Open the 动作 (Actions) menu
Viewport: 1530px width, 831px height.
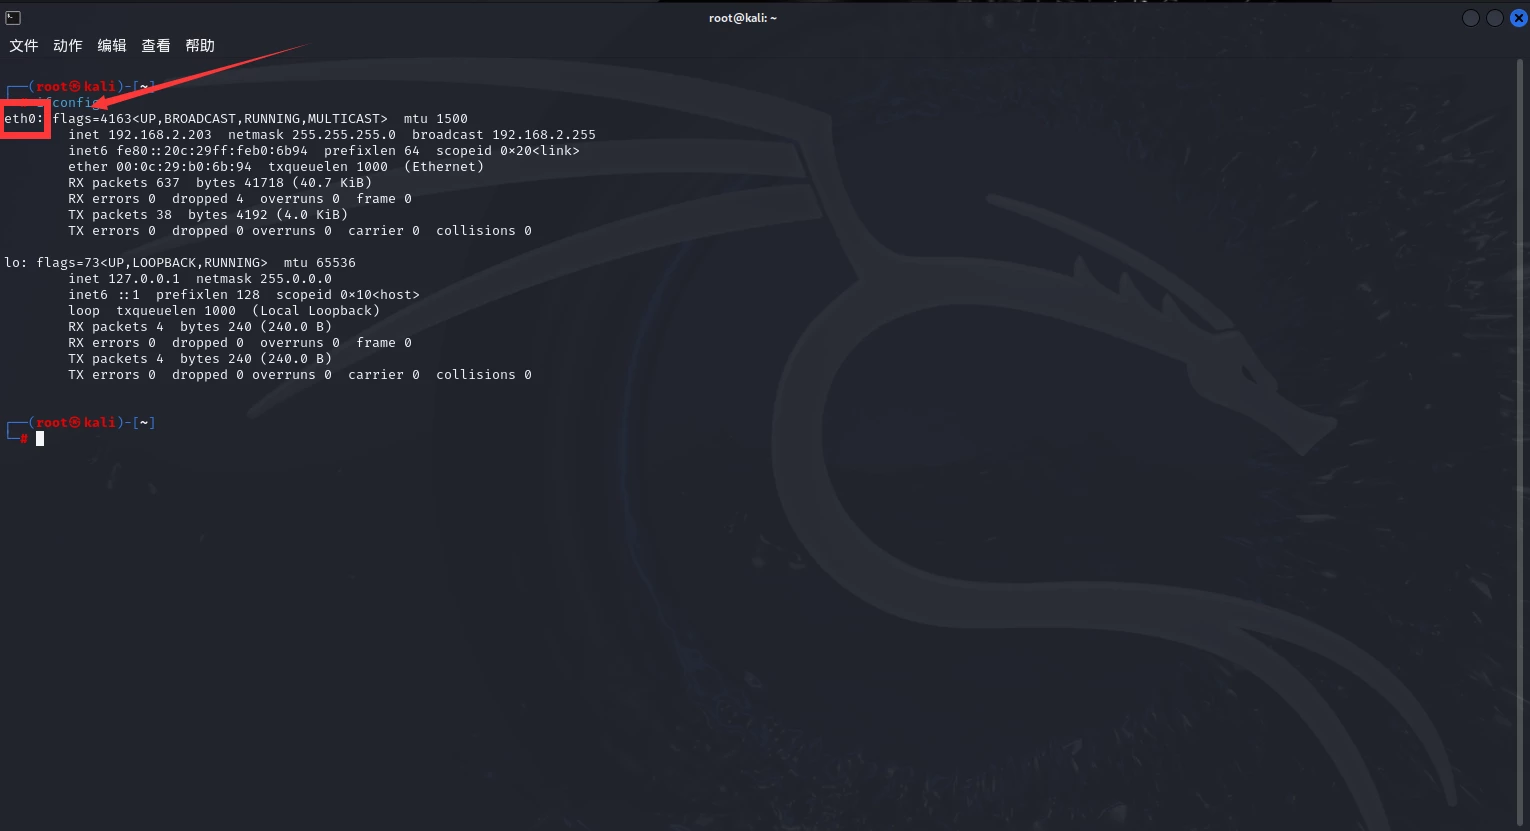click(x=67, y=46)
